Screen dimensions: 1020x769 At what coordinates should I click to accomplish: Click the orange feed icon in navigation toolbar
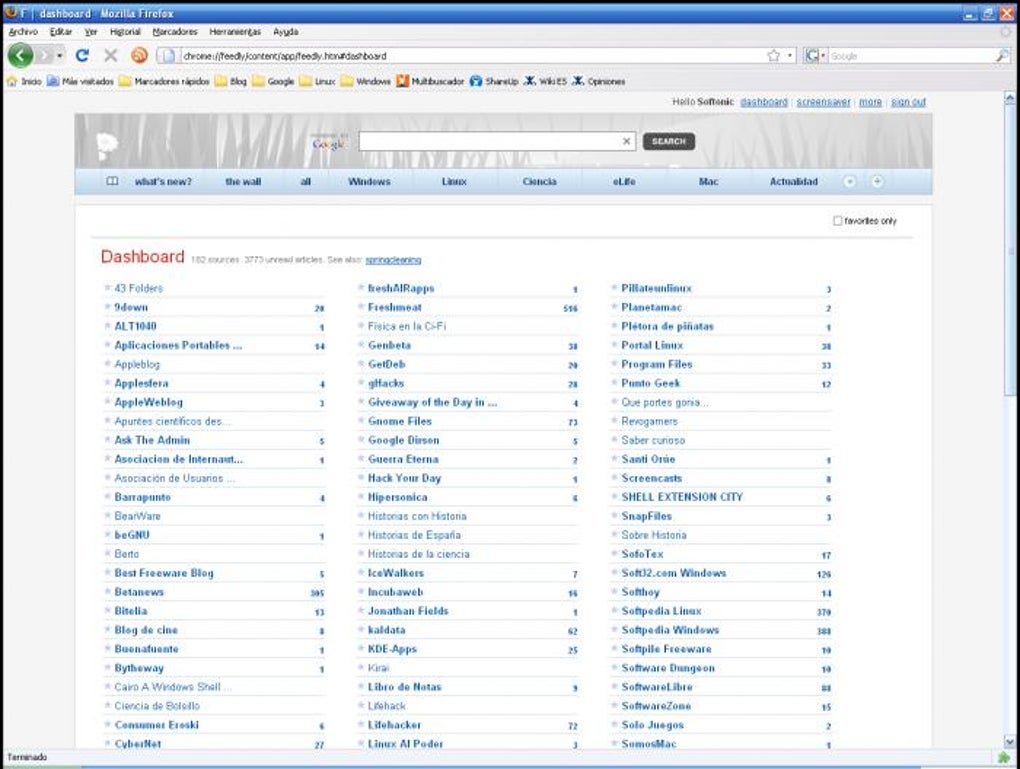(139, 56)
